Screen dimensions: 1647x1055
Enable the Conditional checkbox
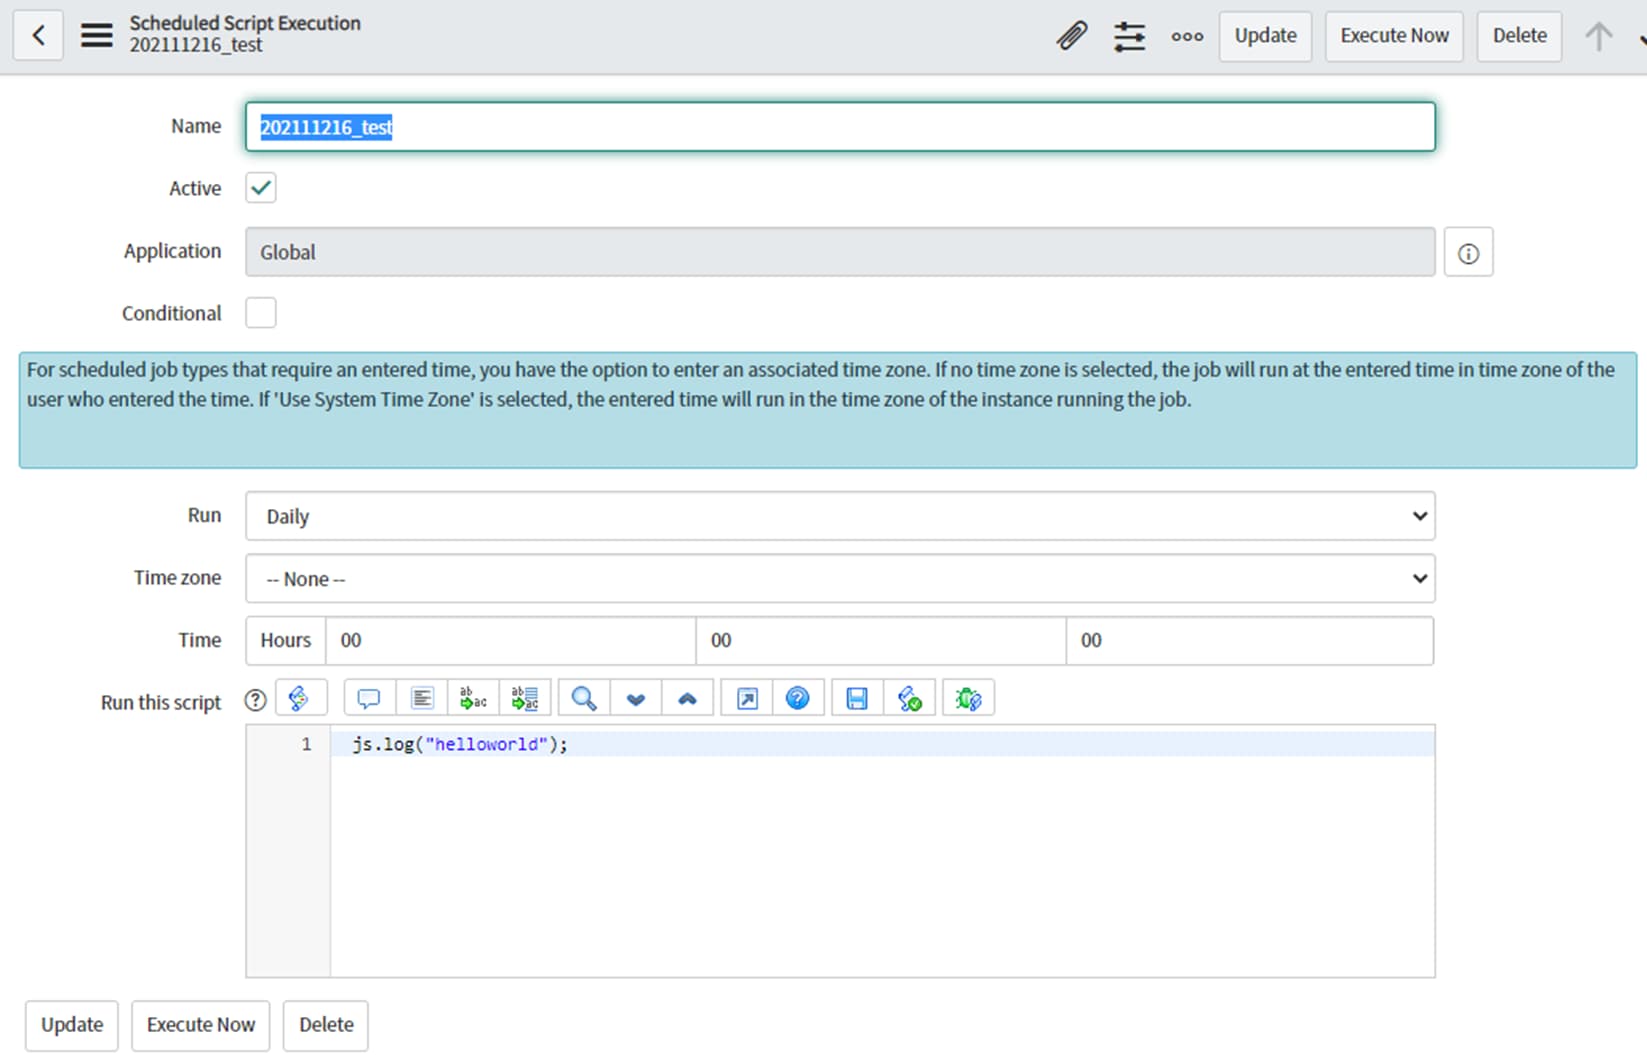pos(260,313)
